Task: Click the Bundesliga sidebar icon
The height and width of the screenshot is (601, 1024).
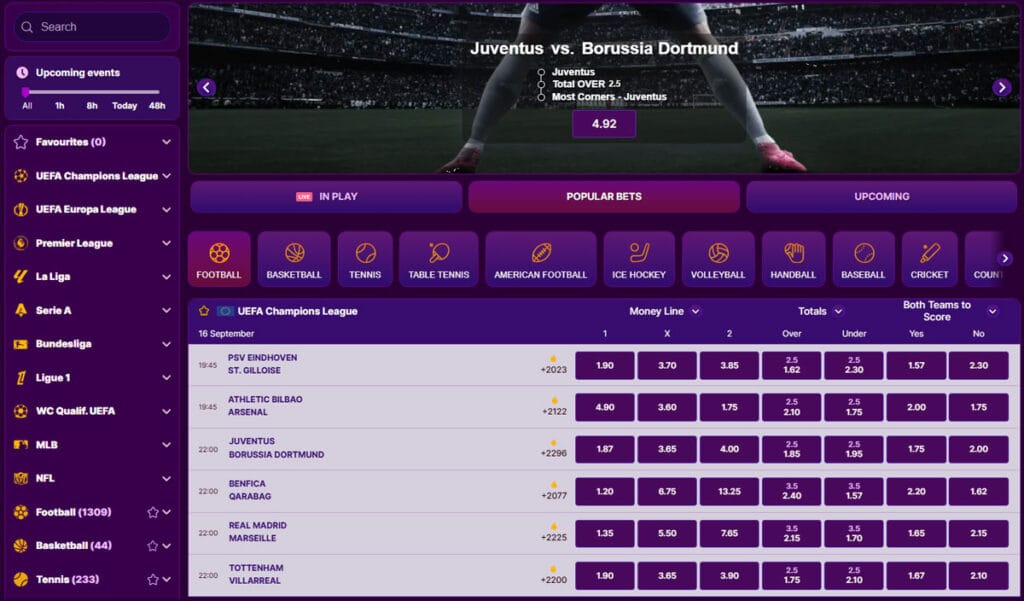Action: 21,344
